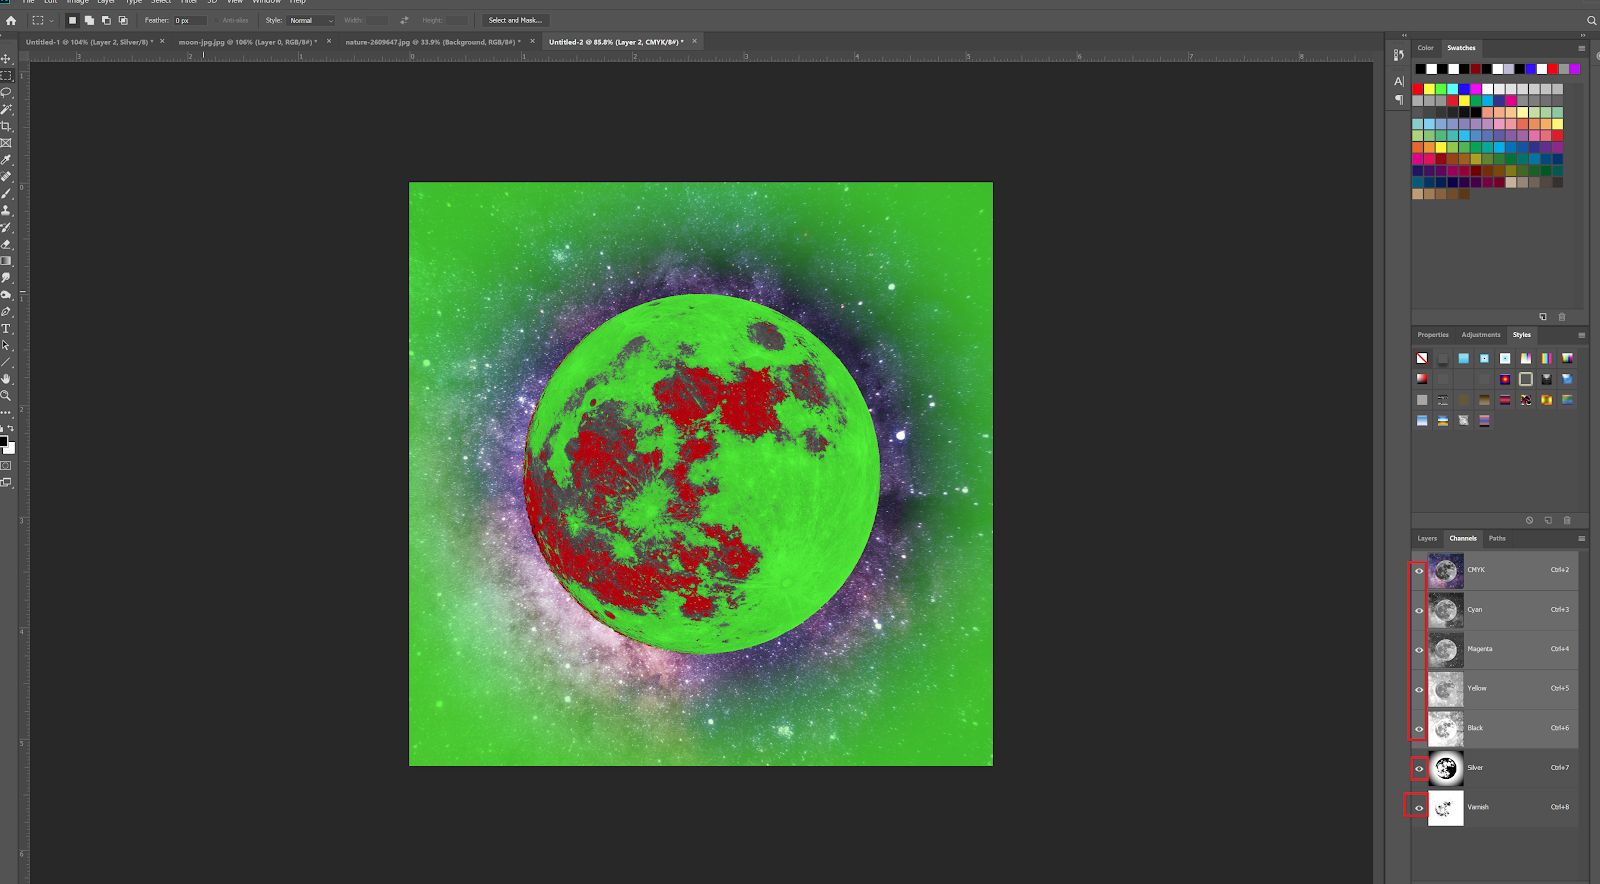The width and height of the screenshot is (1600, 884).
Task: Select the Healing Brush tool
Action: point(6,177)
